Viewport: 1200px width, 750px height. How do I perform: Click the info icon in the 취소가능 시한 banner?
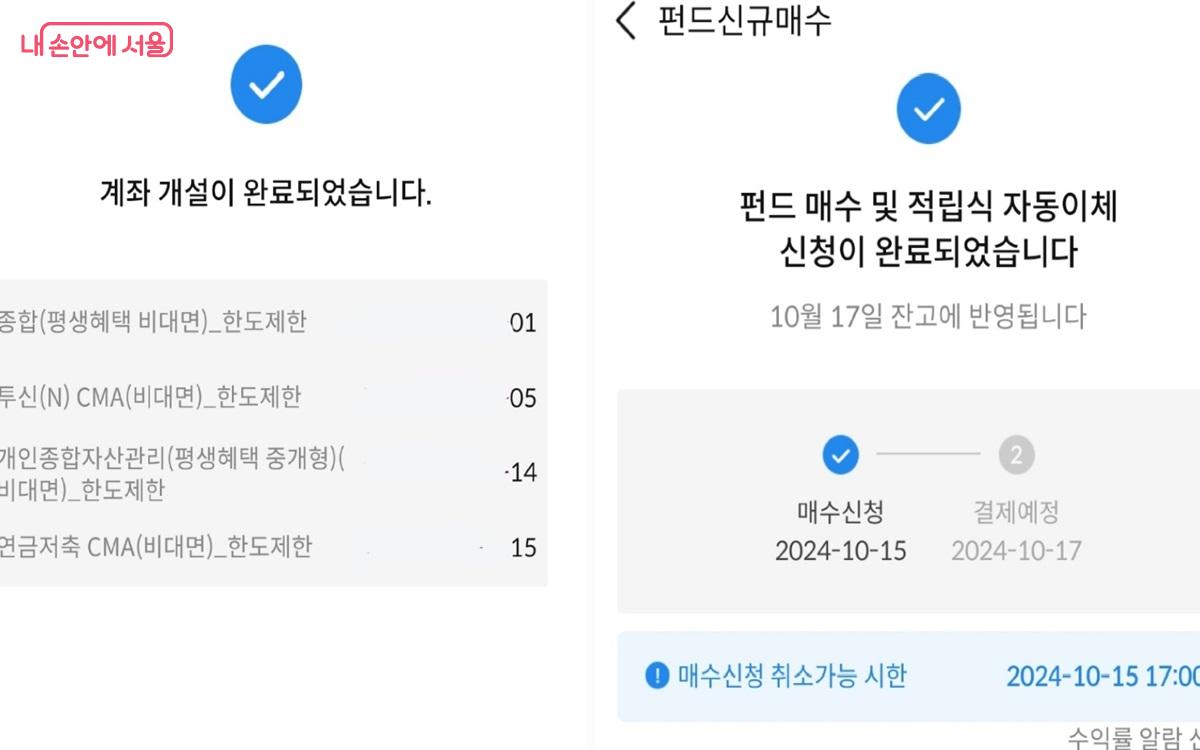[656, 676]
